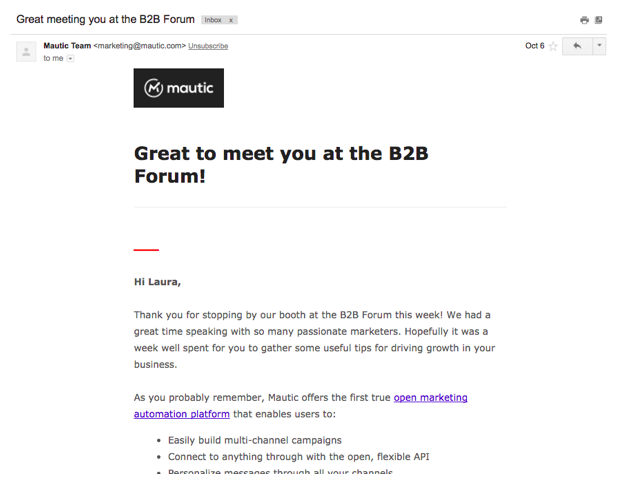Screen dimensions: 628x477
Task: Click the email subject line at top
Action: [105, 19]
